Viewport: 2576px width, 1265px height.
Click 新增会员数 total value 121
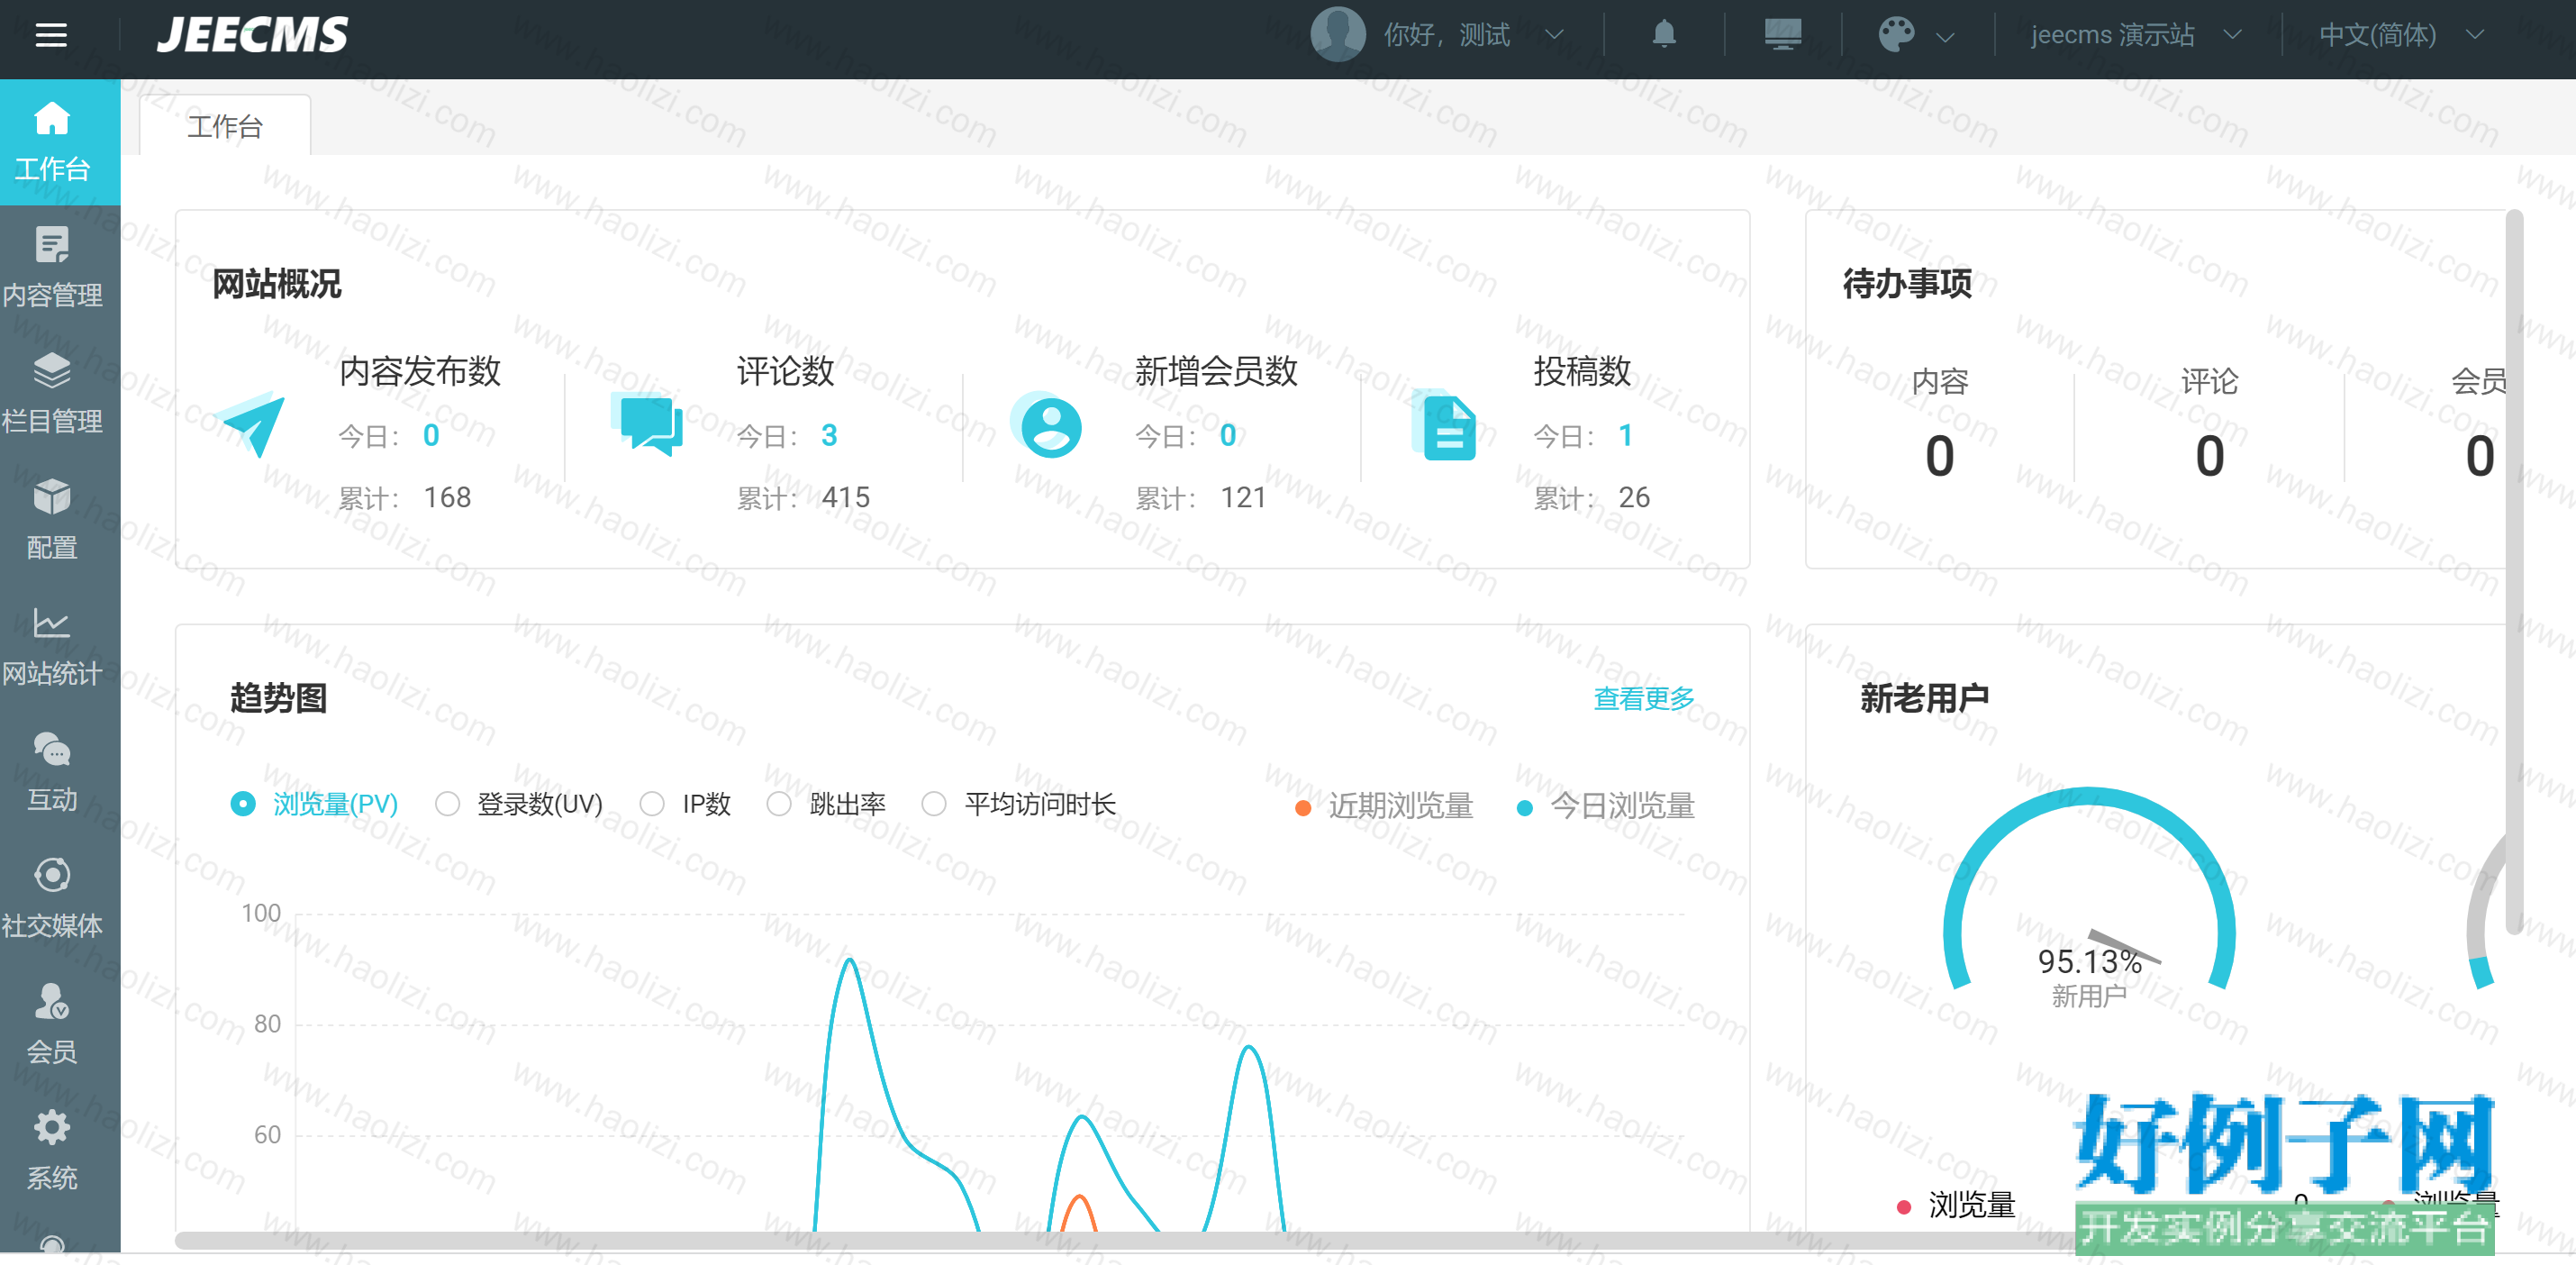point(1243,497)
